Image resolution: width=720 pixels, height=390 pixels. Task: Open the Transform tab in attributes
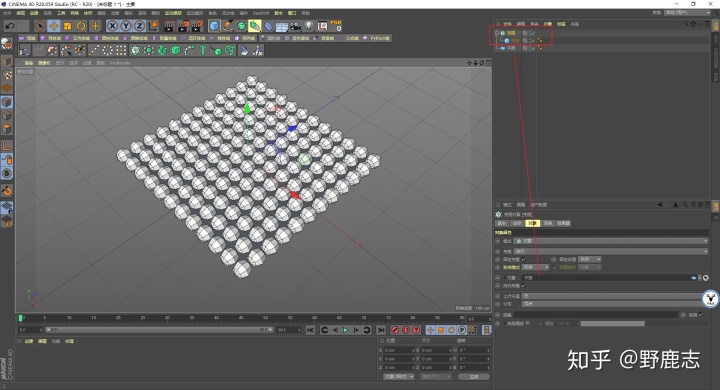point(548,223)
